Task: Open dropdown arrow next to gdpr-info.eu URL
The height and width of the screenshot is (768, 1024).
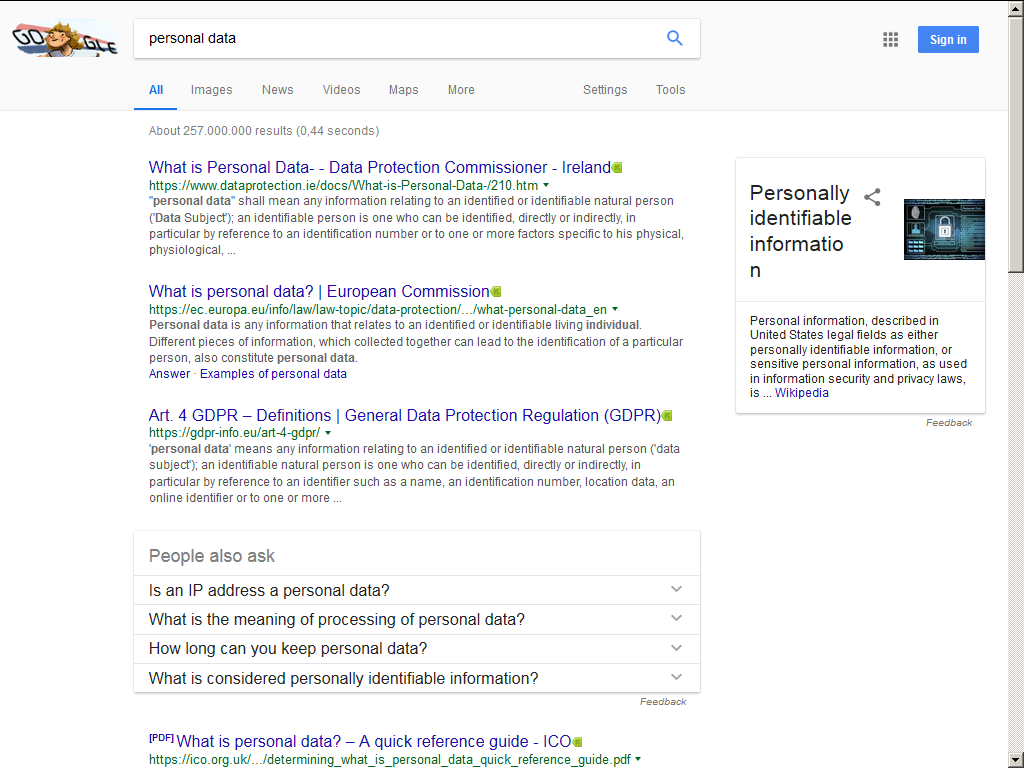Action: pyautogui.click(x=328, y=433)
